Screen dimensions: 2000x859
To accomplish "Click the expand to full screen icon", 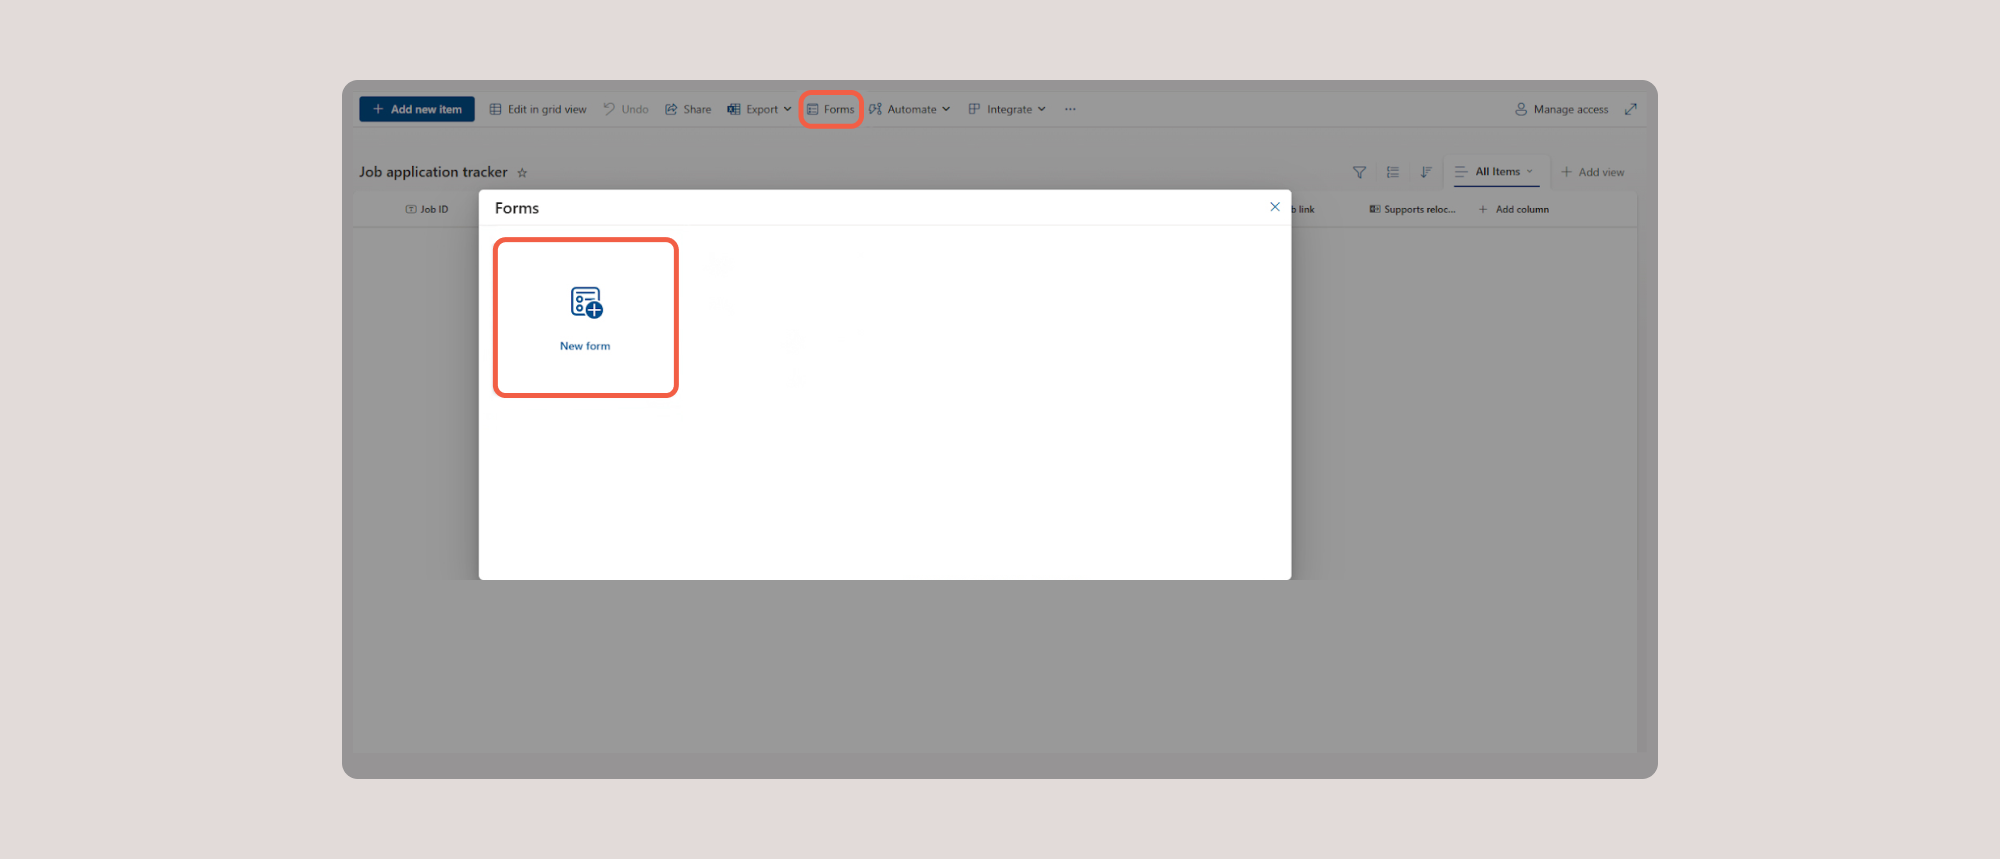I will tap(1631, 110).
